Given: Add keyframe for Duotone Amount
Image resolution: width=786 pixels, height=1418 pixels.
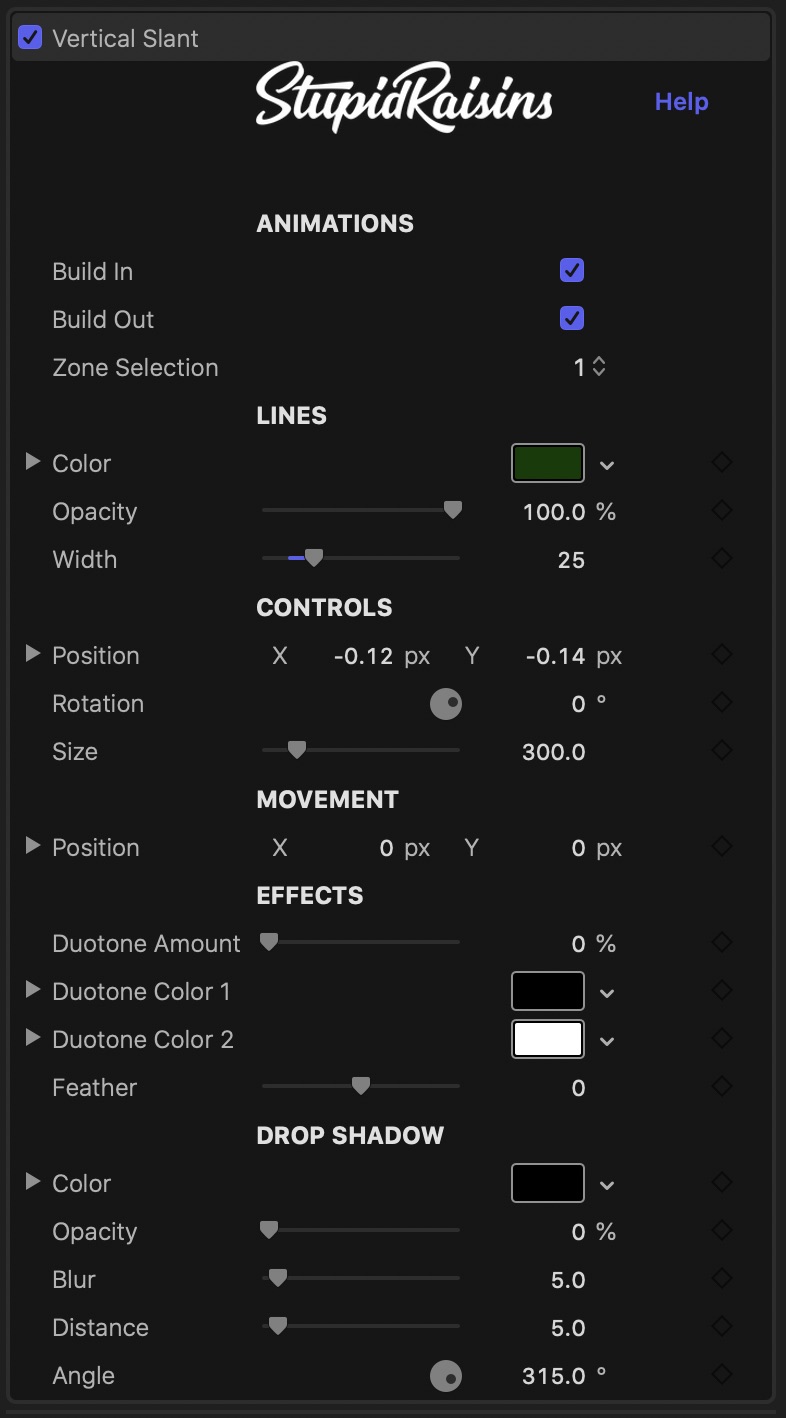Looking at the screenshot, I should pyautogui.click(x=722, y=943).
